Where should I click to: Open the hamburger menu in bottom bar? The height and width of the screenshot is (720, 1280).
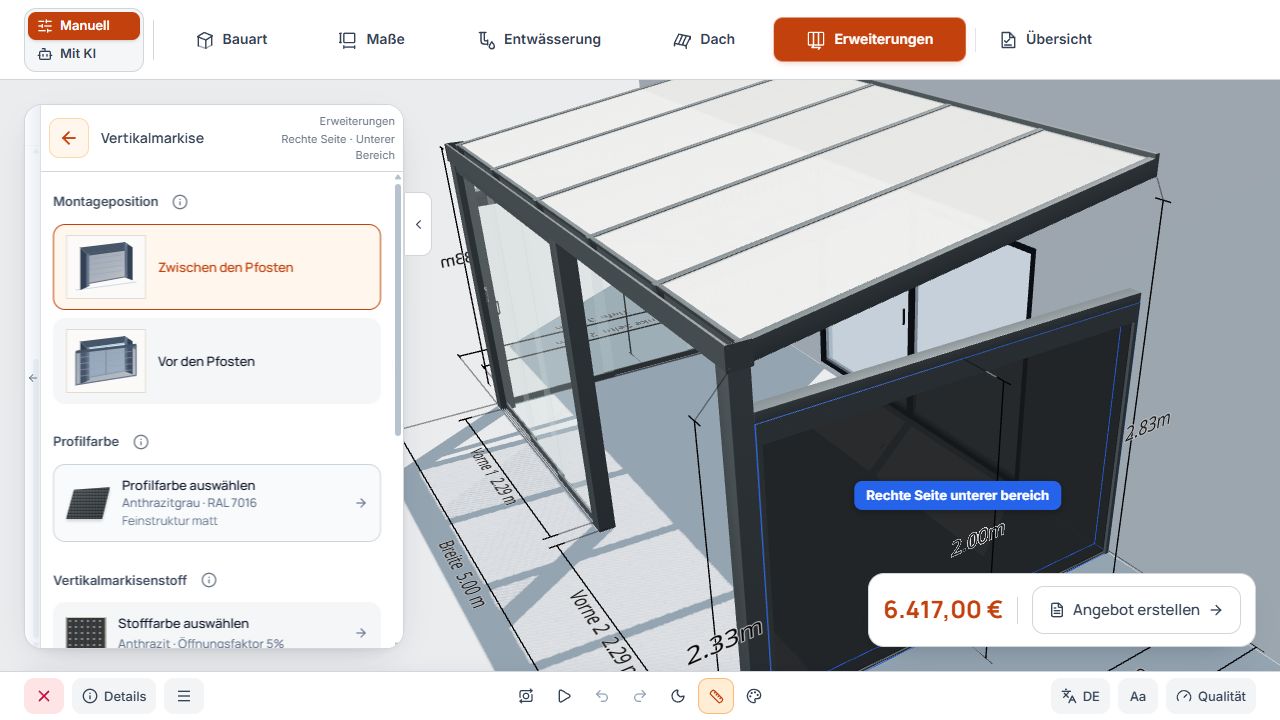tap(184, 696)
